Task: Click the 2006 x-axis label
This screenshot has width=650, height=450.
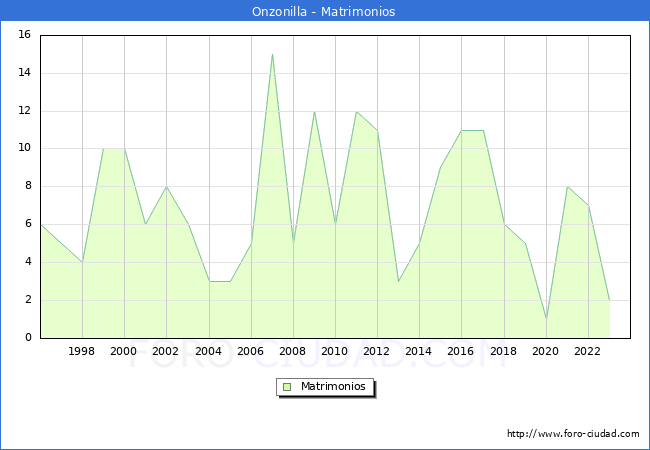Action: (250, 351)
